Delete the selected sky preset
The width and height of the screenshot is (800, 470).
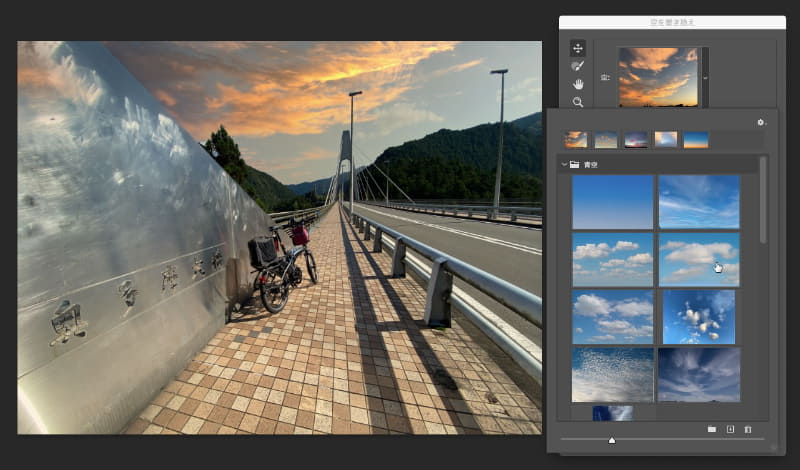click(748, 429)
